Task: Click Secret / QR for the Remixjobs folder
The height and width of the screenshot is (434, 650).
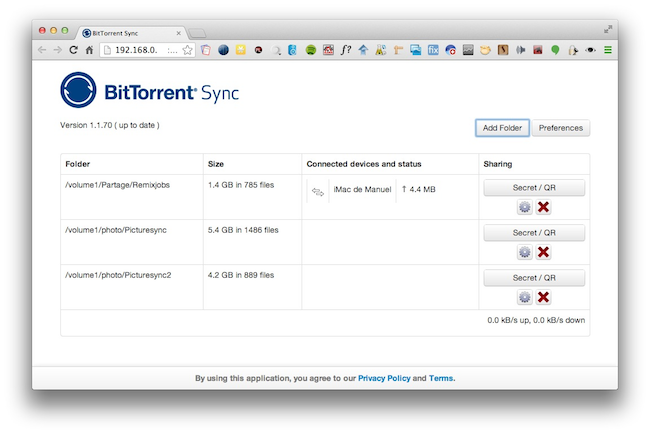Action: pos(534,188)
